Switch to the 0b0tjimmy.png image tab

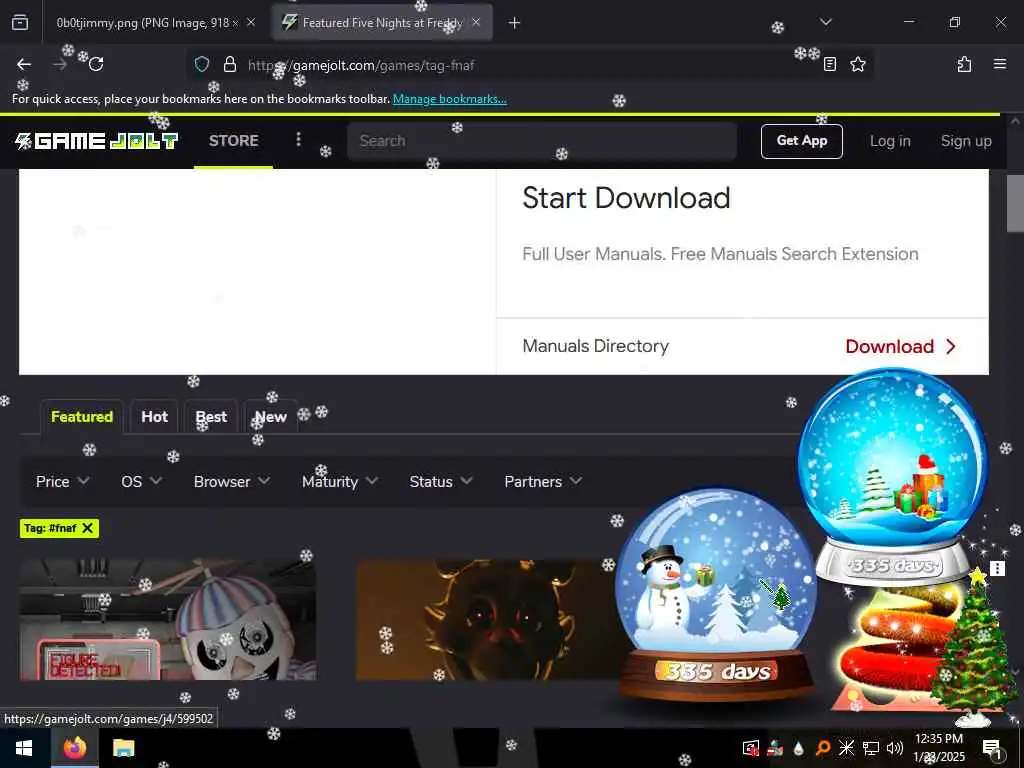click(x=148, y=22)
